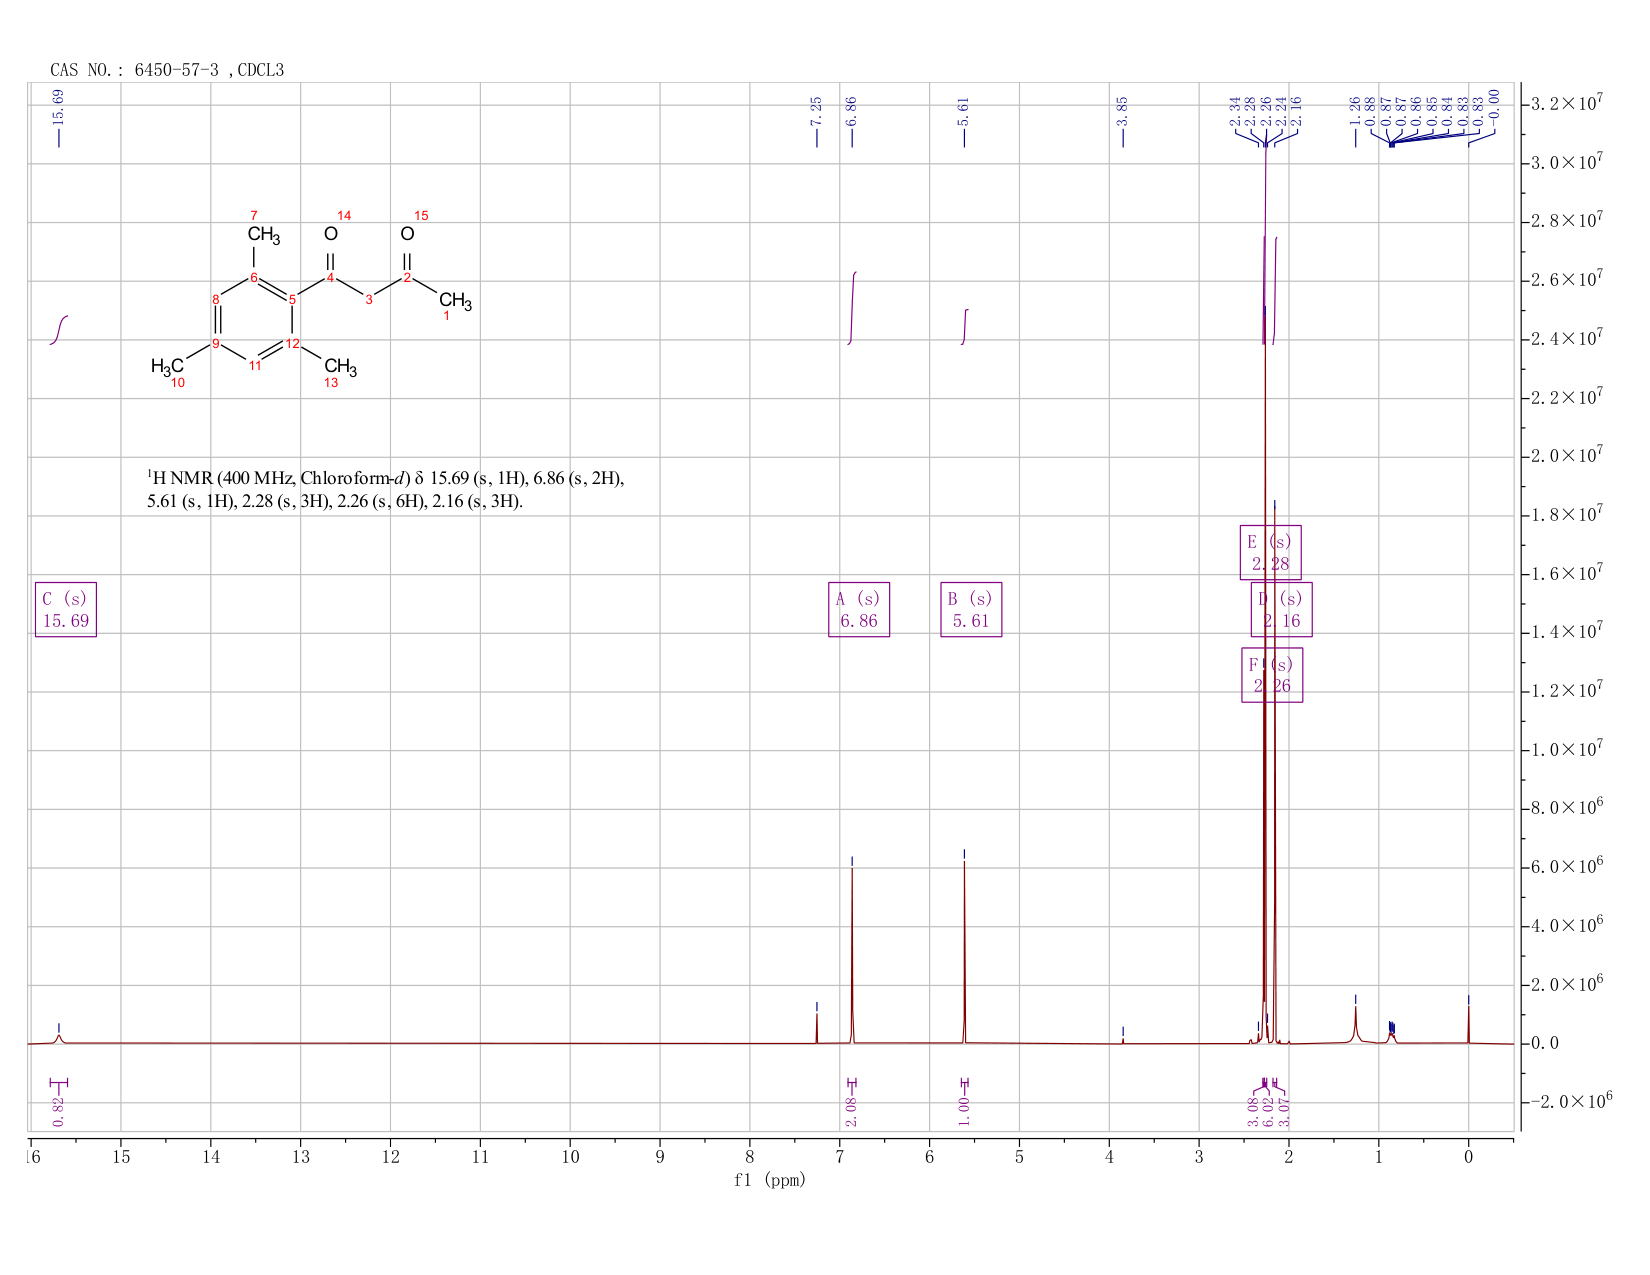1650x1275 pixels.
Task: Click the integral value 2.08
Action: [x=852, y=1111]
